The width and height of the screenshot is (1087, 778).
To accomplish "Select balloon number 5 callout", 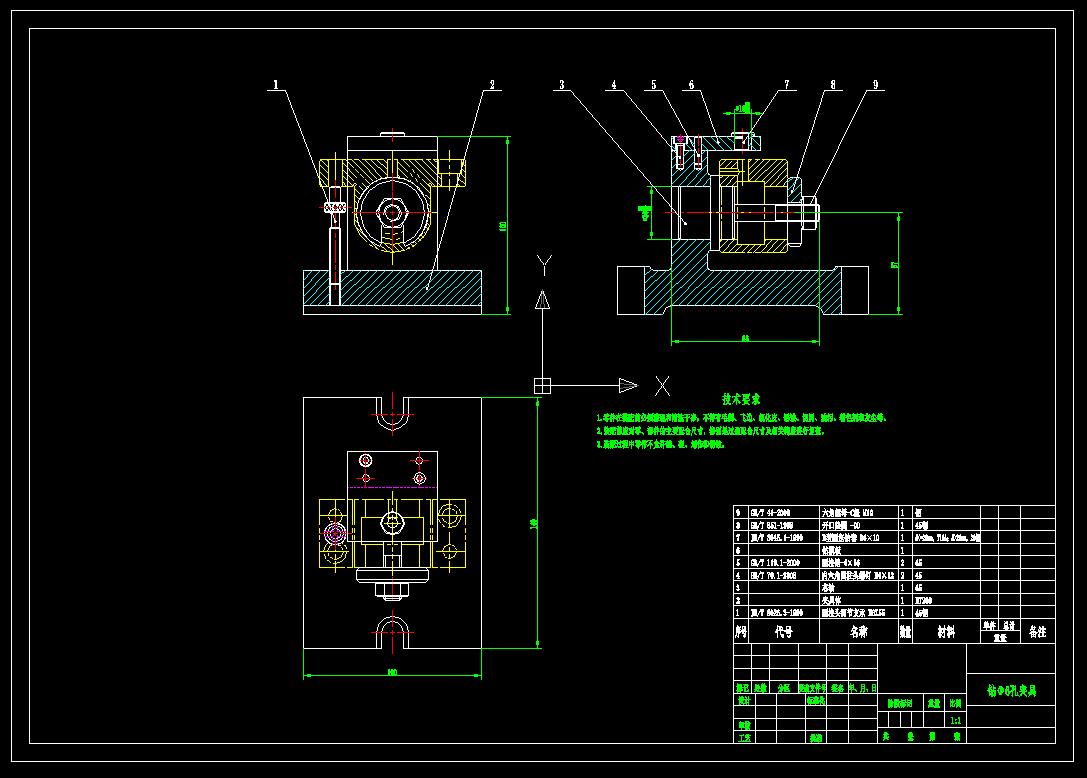I will pyautogui.click(x=653, y=85).
